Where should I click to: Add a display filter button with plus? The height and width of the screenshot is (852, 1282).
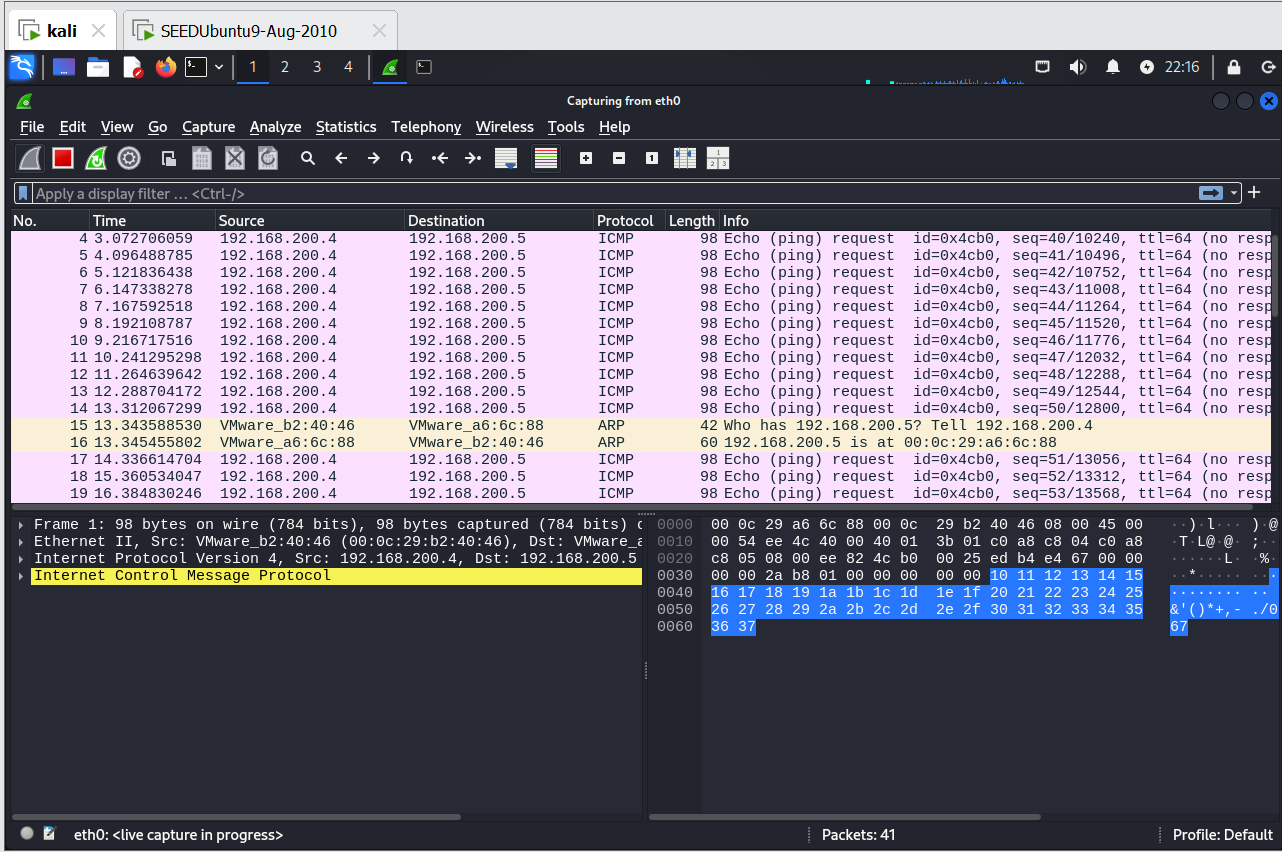[1254, 192]
